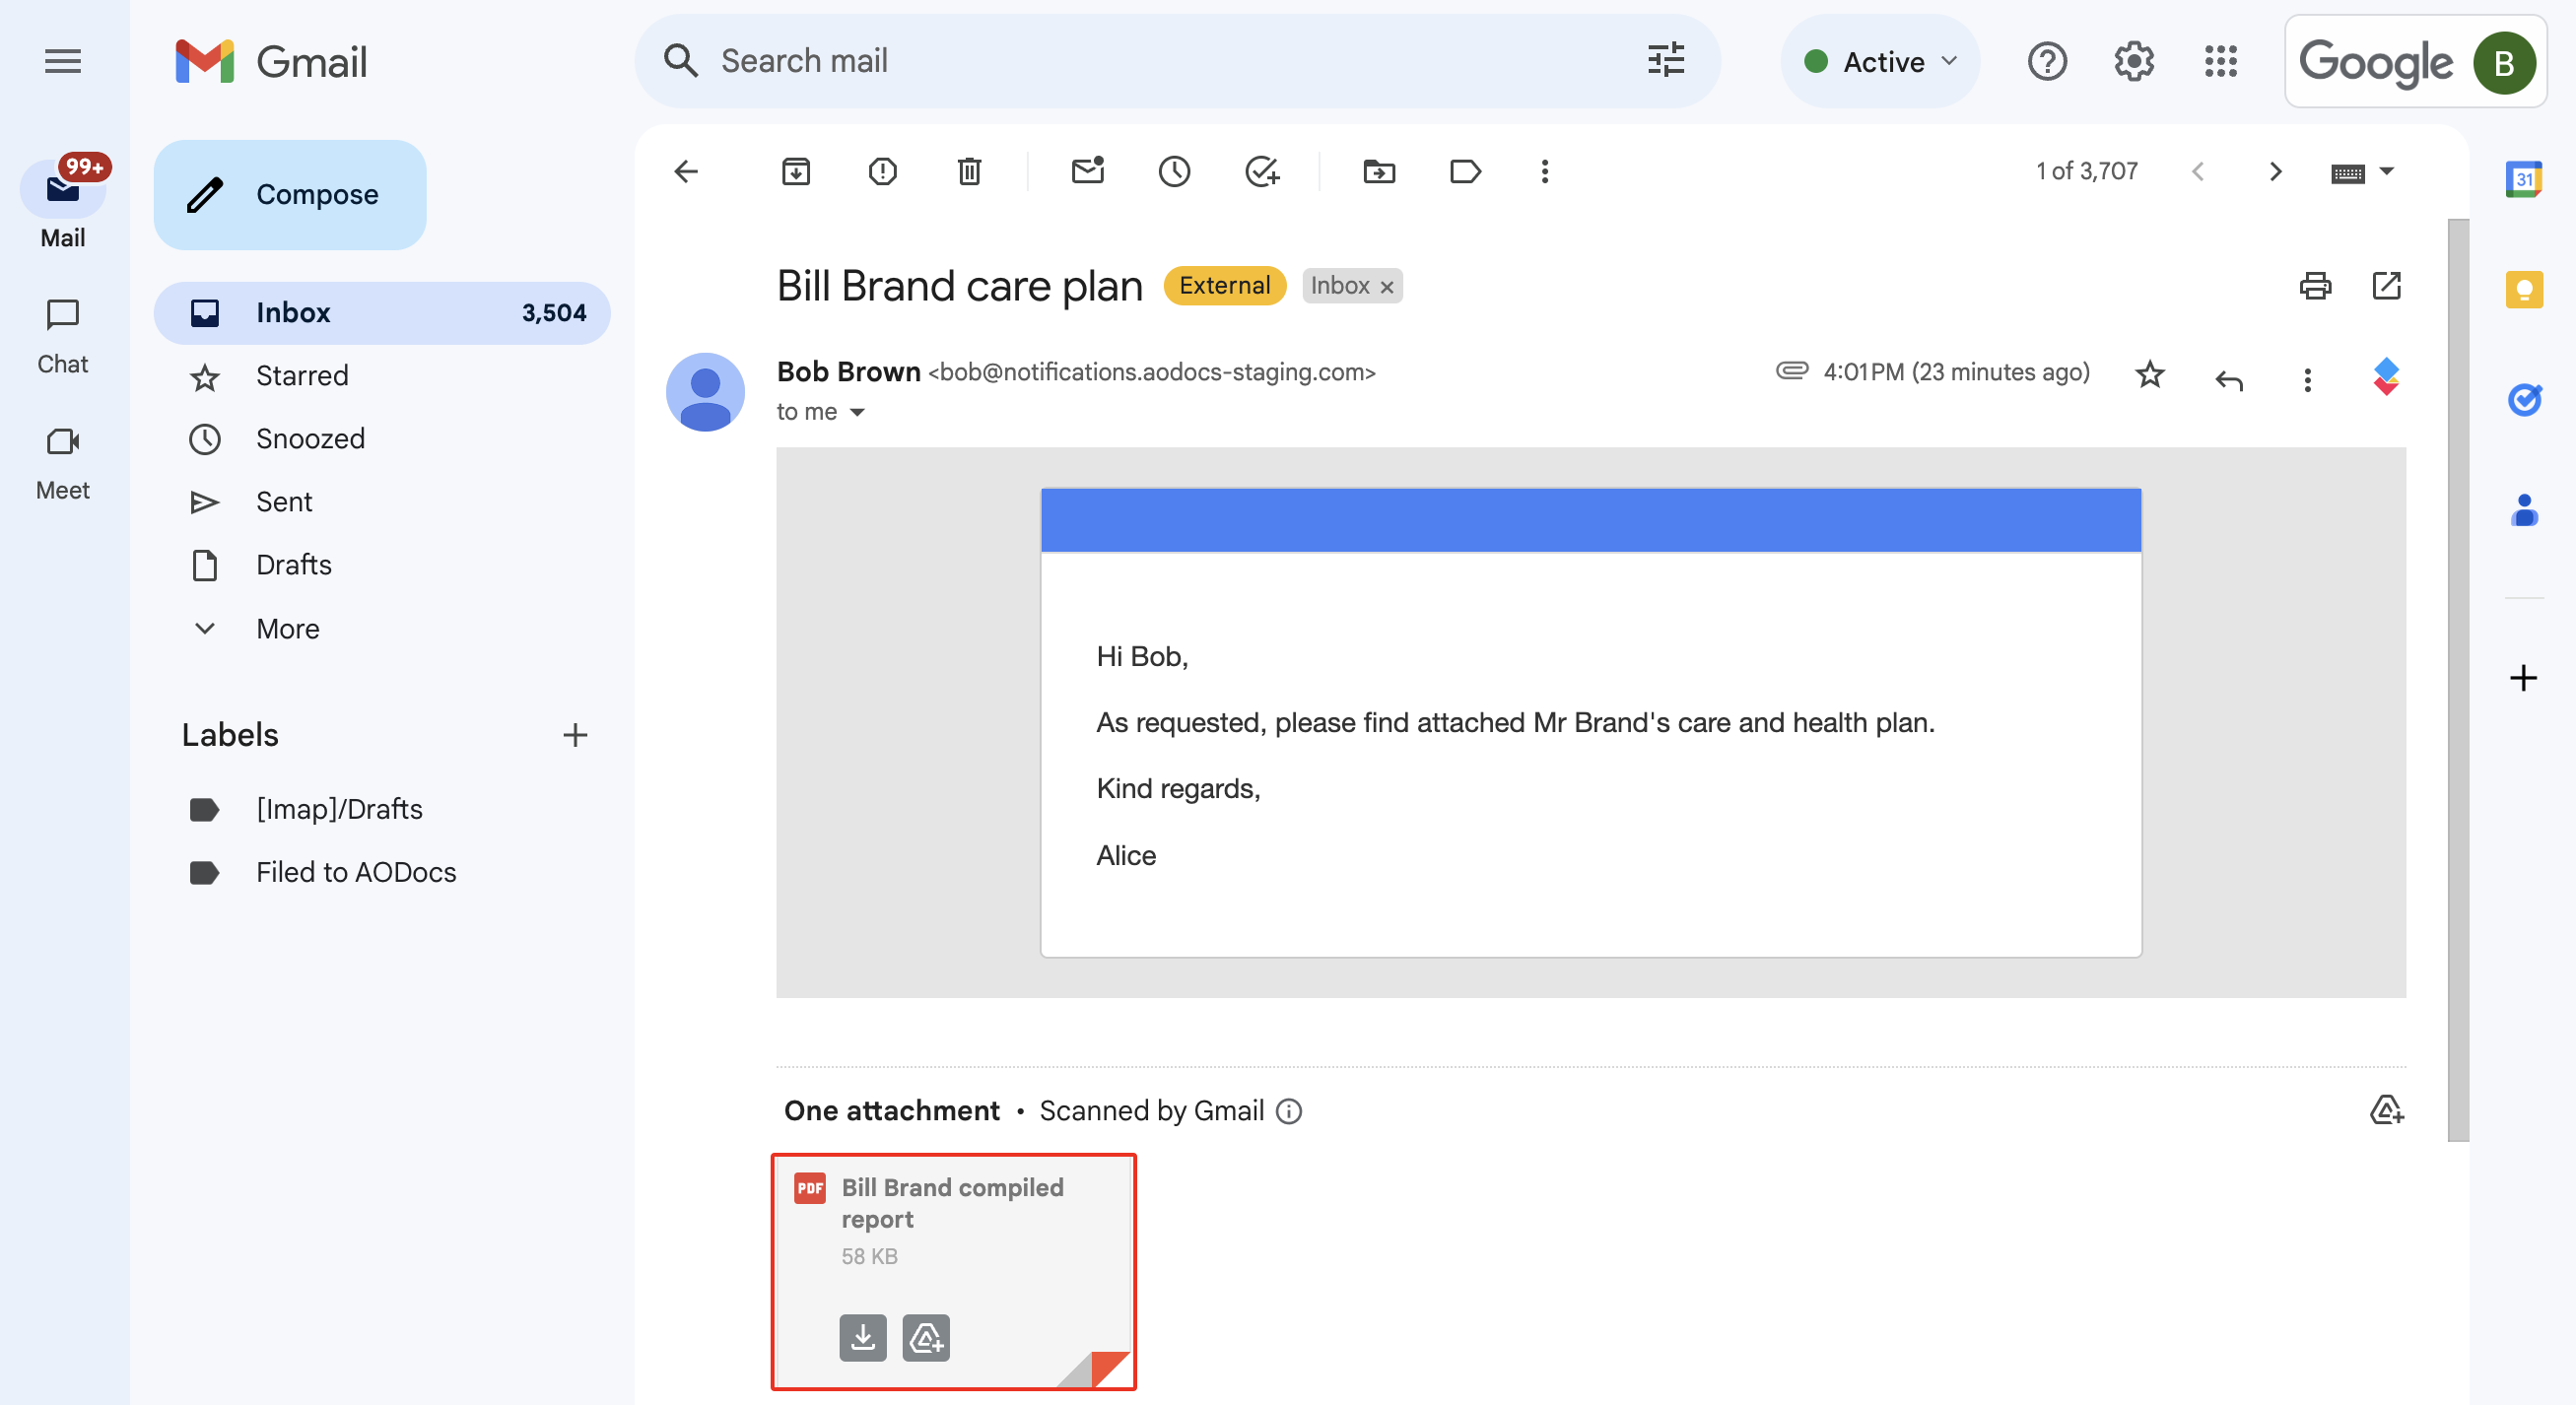This screenshot has width=2576, height=1405.
Task: Switch to the Chat tab
Action: (x=62, y=335)
